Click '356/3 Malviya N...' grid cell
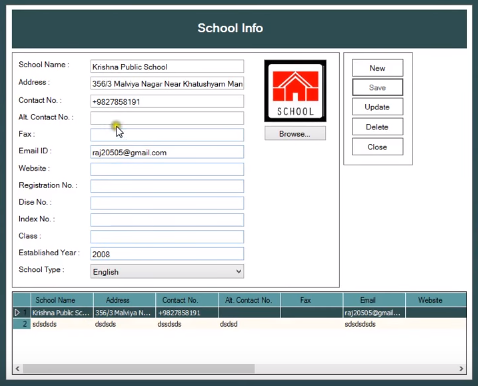The image size is (478, 386). click(124, 313)
